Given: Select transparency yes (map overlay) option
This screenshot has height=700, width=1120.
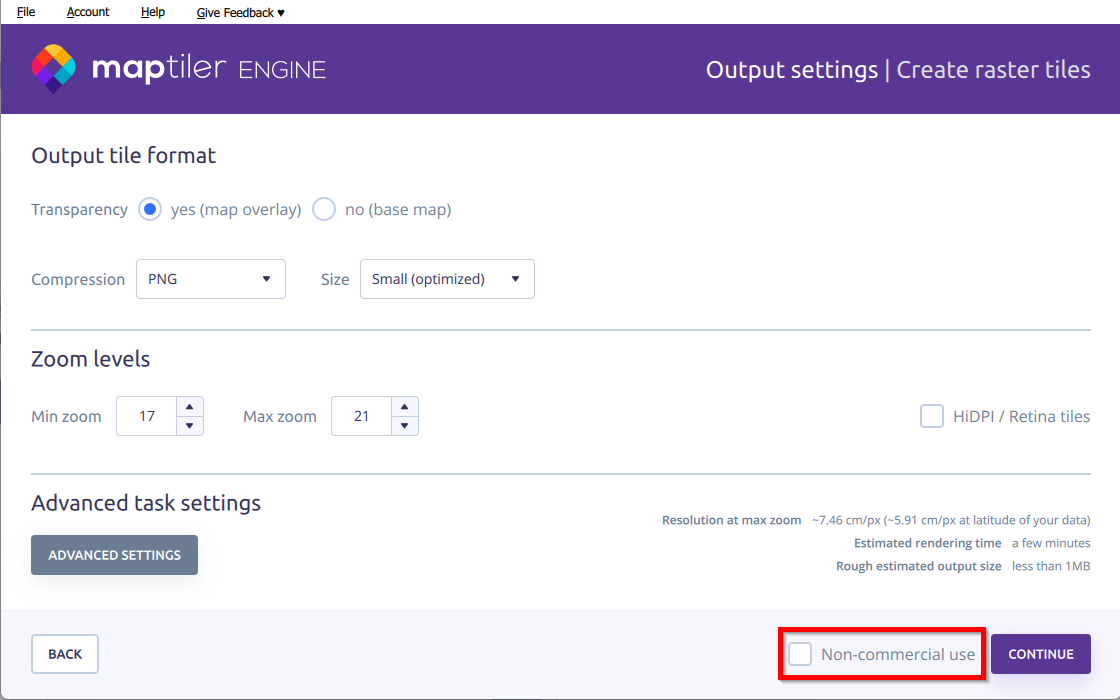Looking at the screenshot, I should [150, 210].
